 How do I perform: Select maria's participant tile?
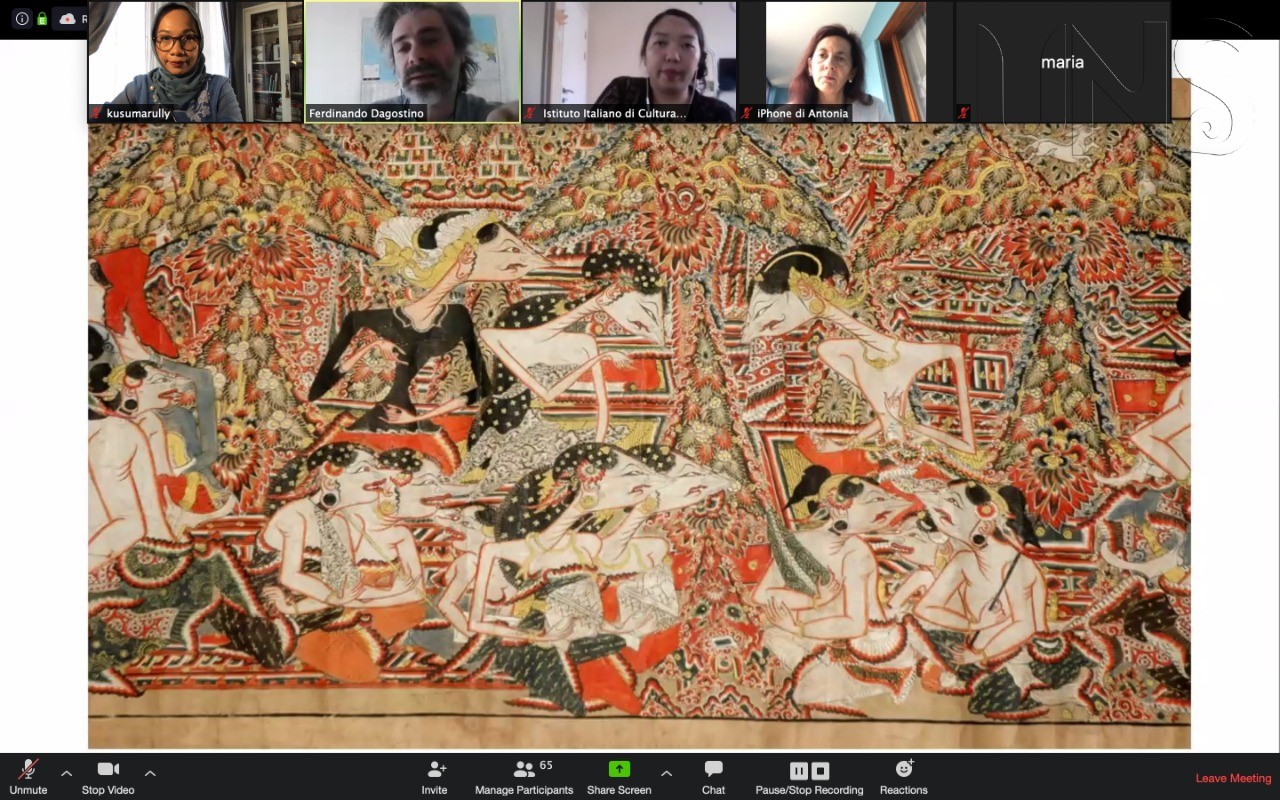click(1062, 61)
